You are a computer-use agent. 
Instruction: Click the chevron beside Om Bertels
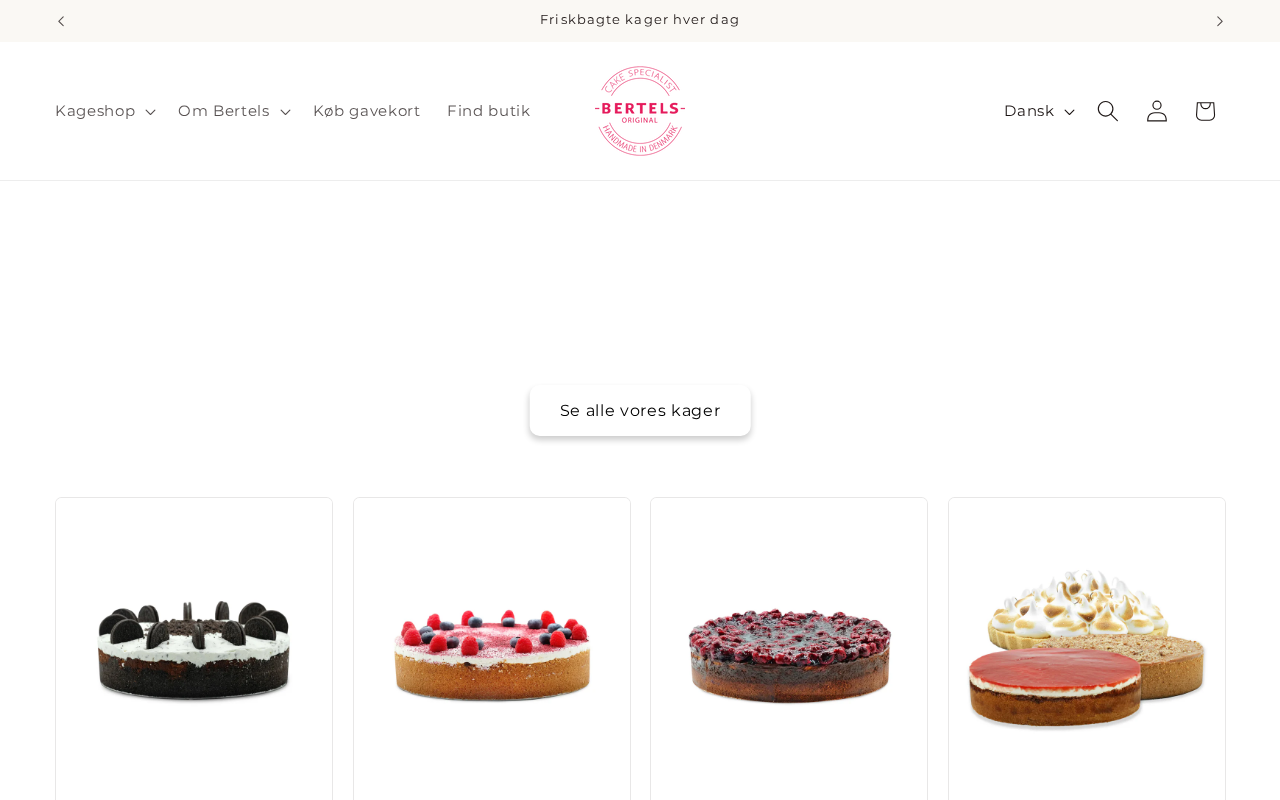tap(285, 112)
